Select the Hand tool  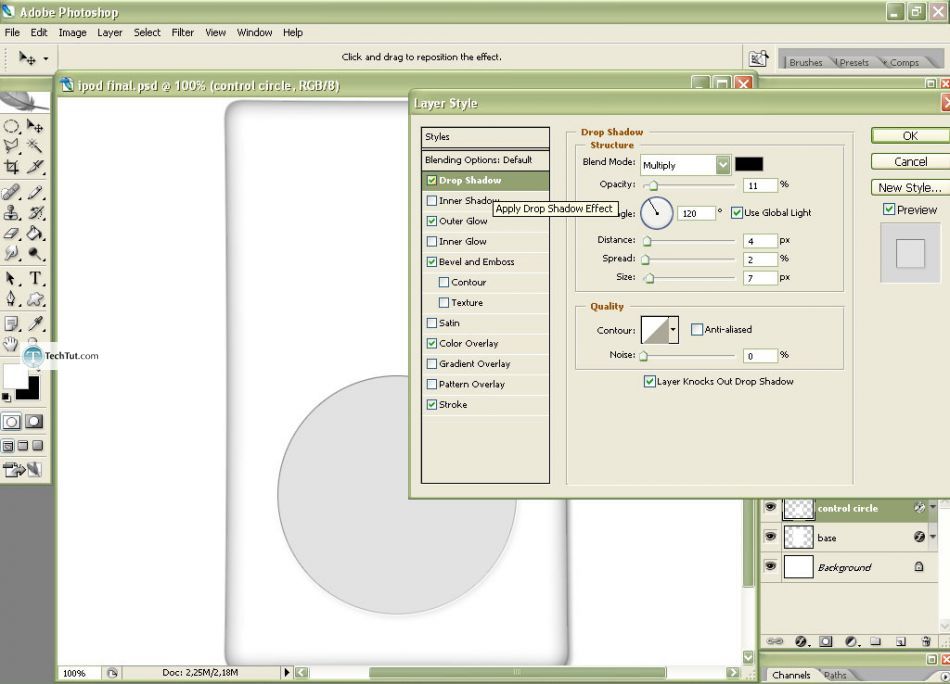11,344
